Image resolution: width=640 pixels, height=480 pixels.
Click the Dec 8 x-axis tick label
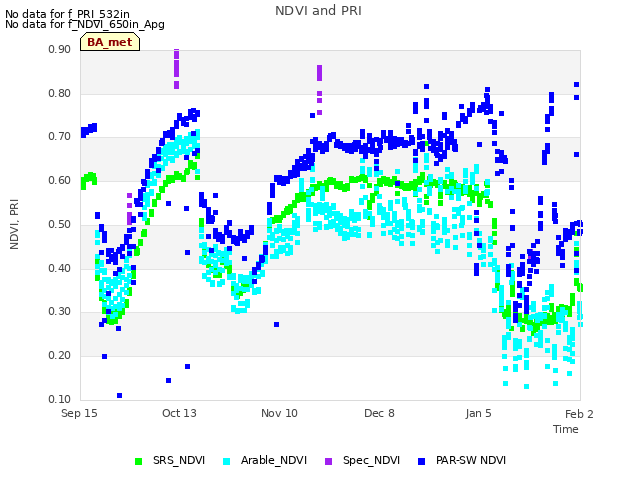[x=379, y=413]
